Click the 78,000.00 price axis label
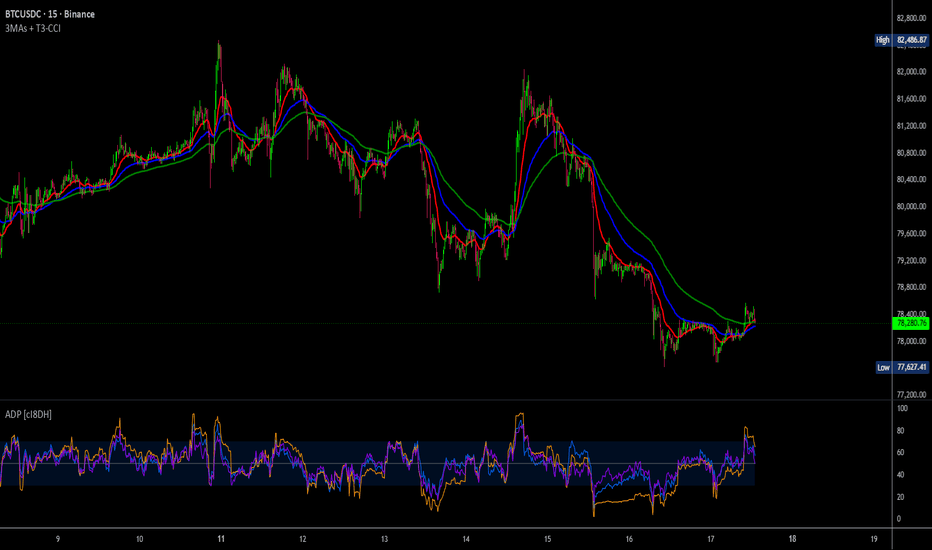Image resolution: width=932 pixels, height=550 pixels. click(911, 341)
